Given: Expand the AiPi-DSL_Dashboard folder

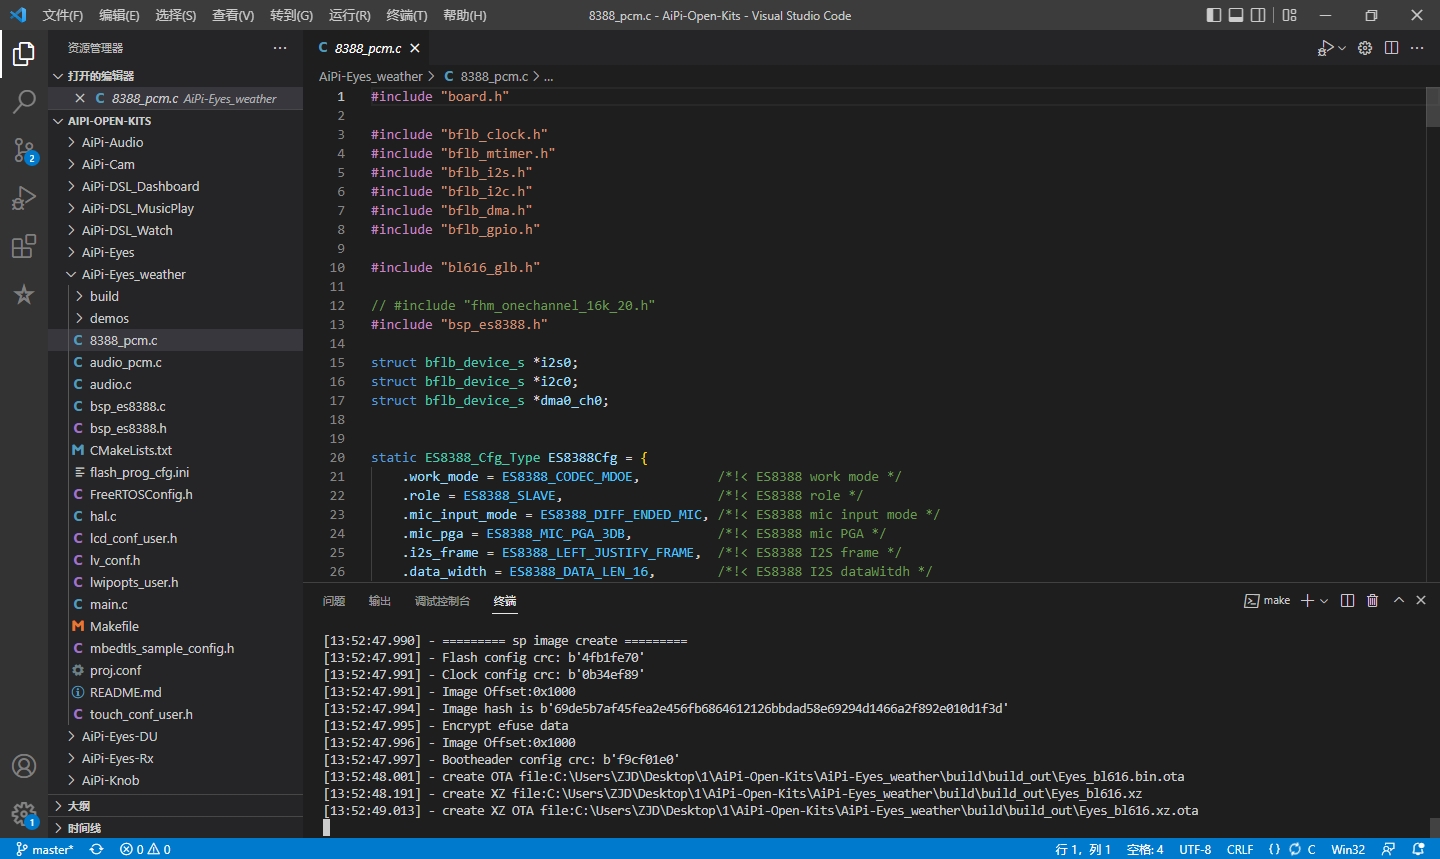Looking at the screenshot, I should point(175,187).
